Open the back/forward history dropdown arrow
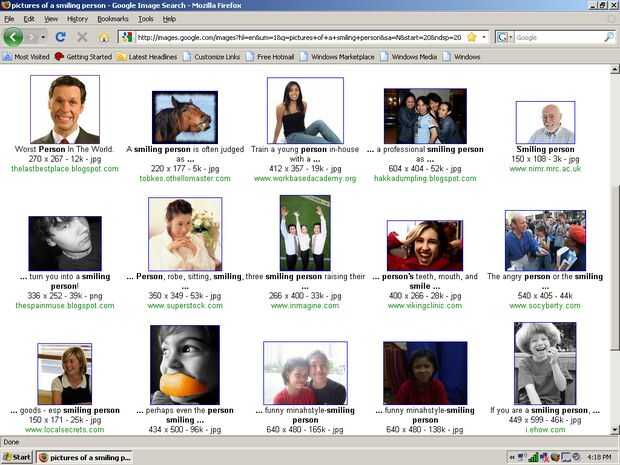This screenshot has height=465, width=620. [x=43, y=37]
